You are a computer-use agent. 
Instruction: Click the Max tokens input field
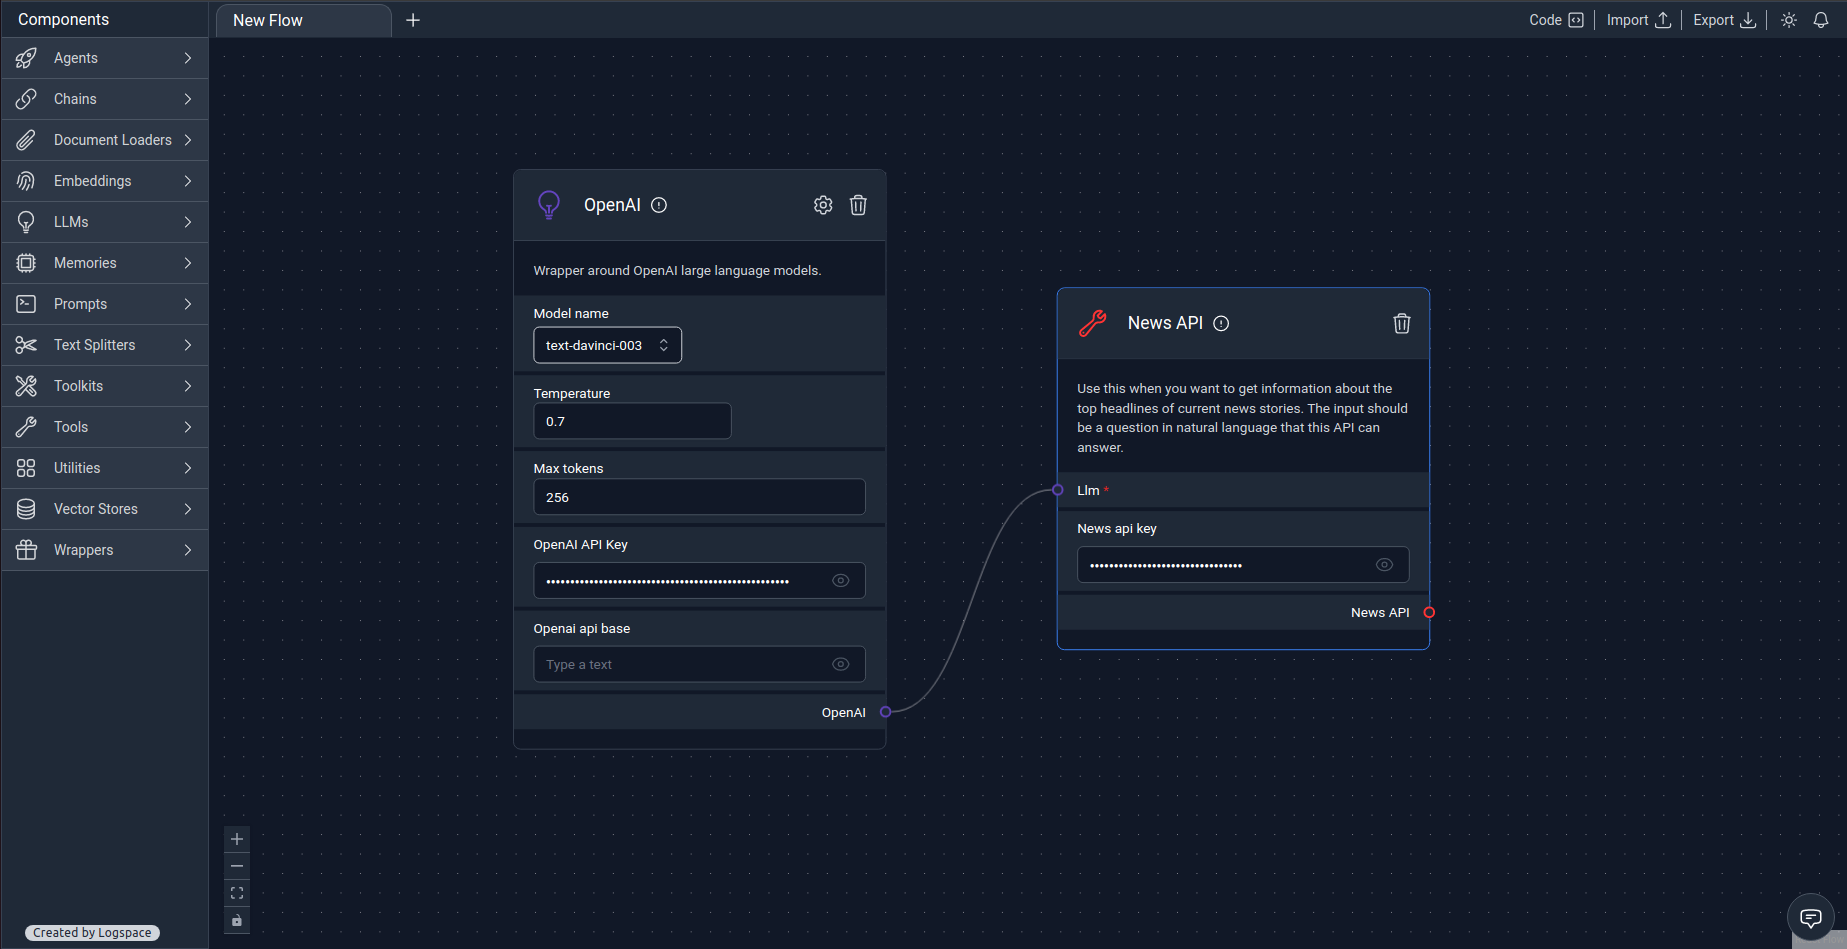point(699,497)
